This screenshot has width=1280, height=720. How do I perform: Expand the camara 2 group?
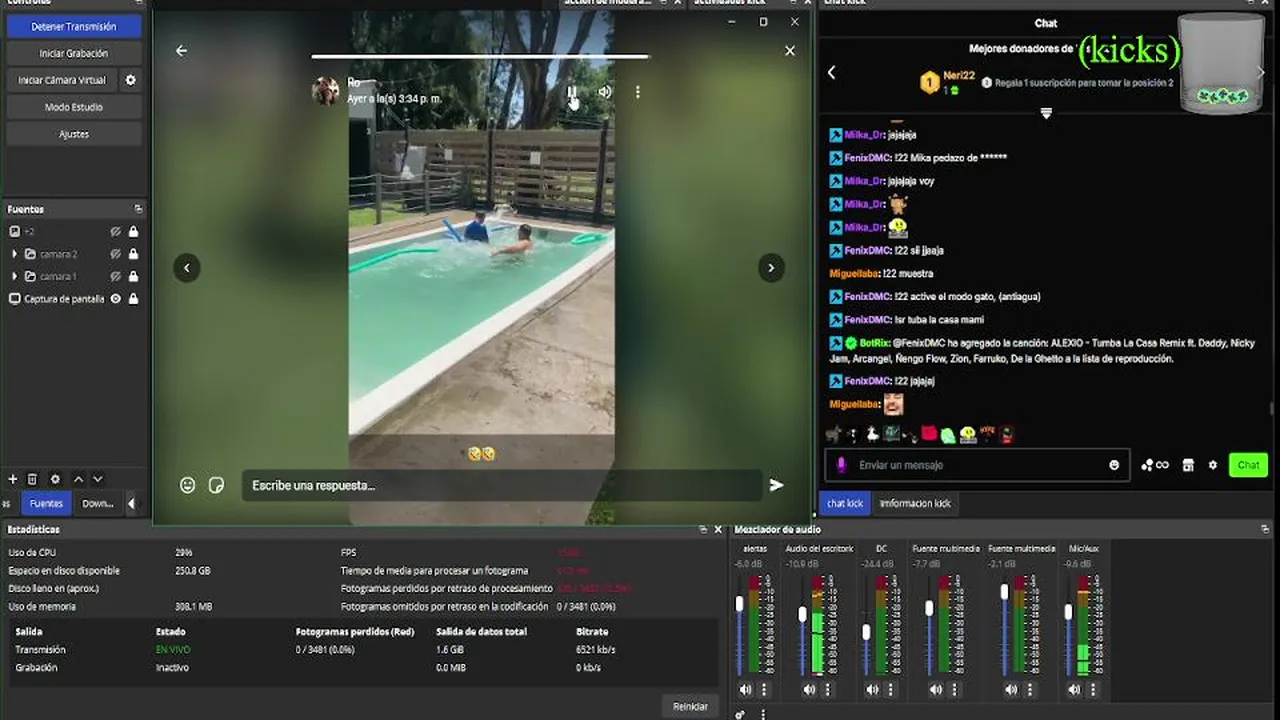14,254
